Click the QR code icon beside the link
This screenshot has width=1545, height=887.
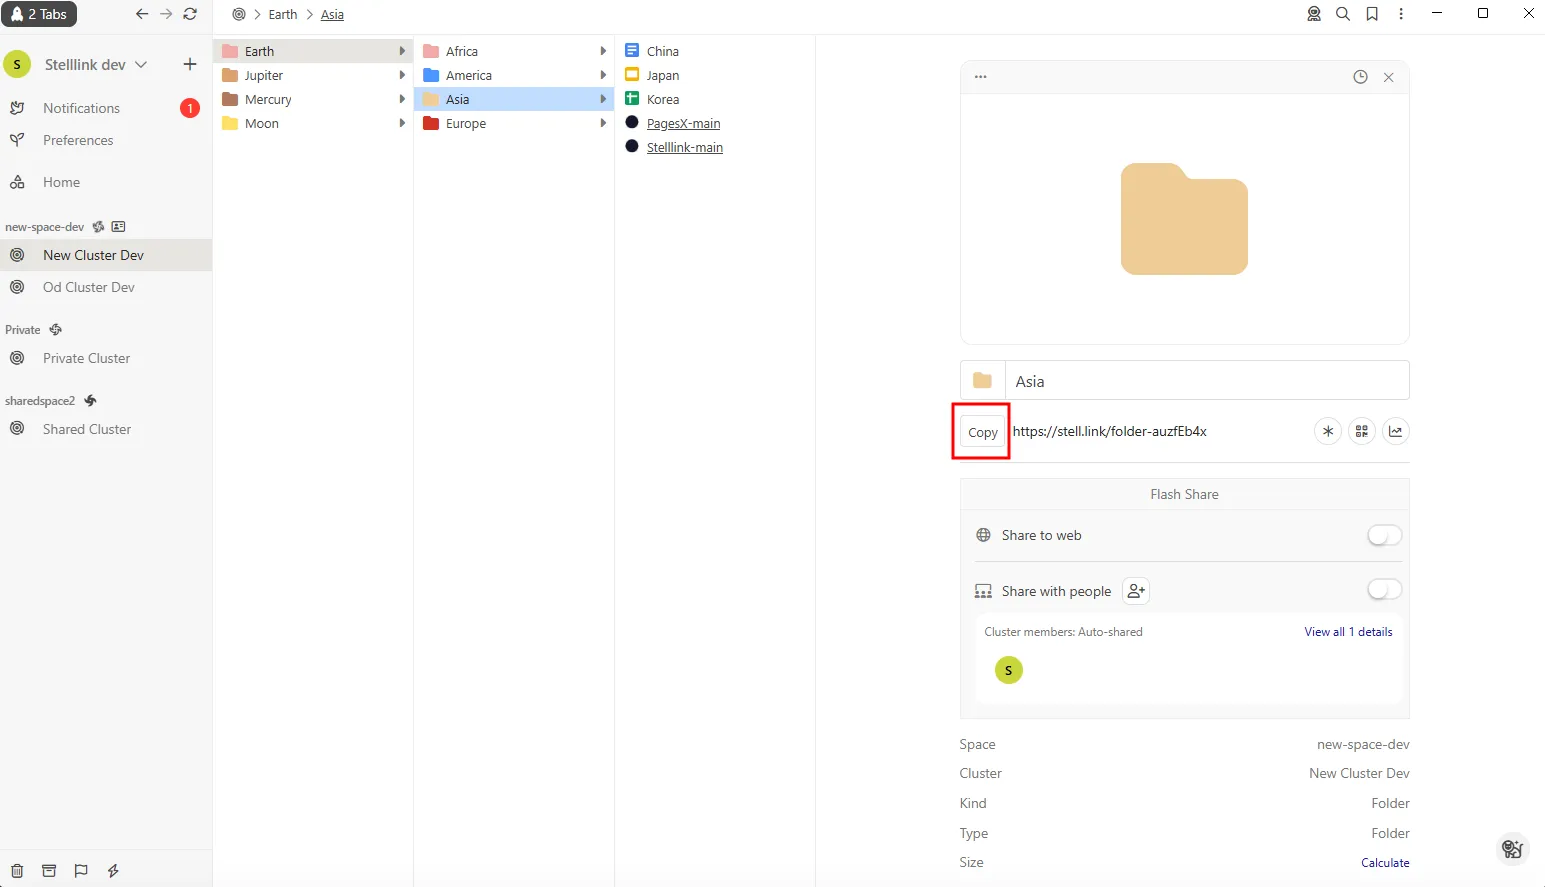click(1361, 431)
